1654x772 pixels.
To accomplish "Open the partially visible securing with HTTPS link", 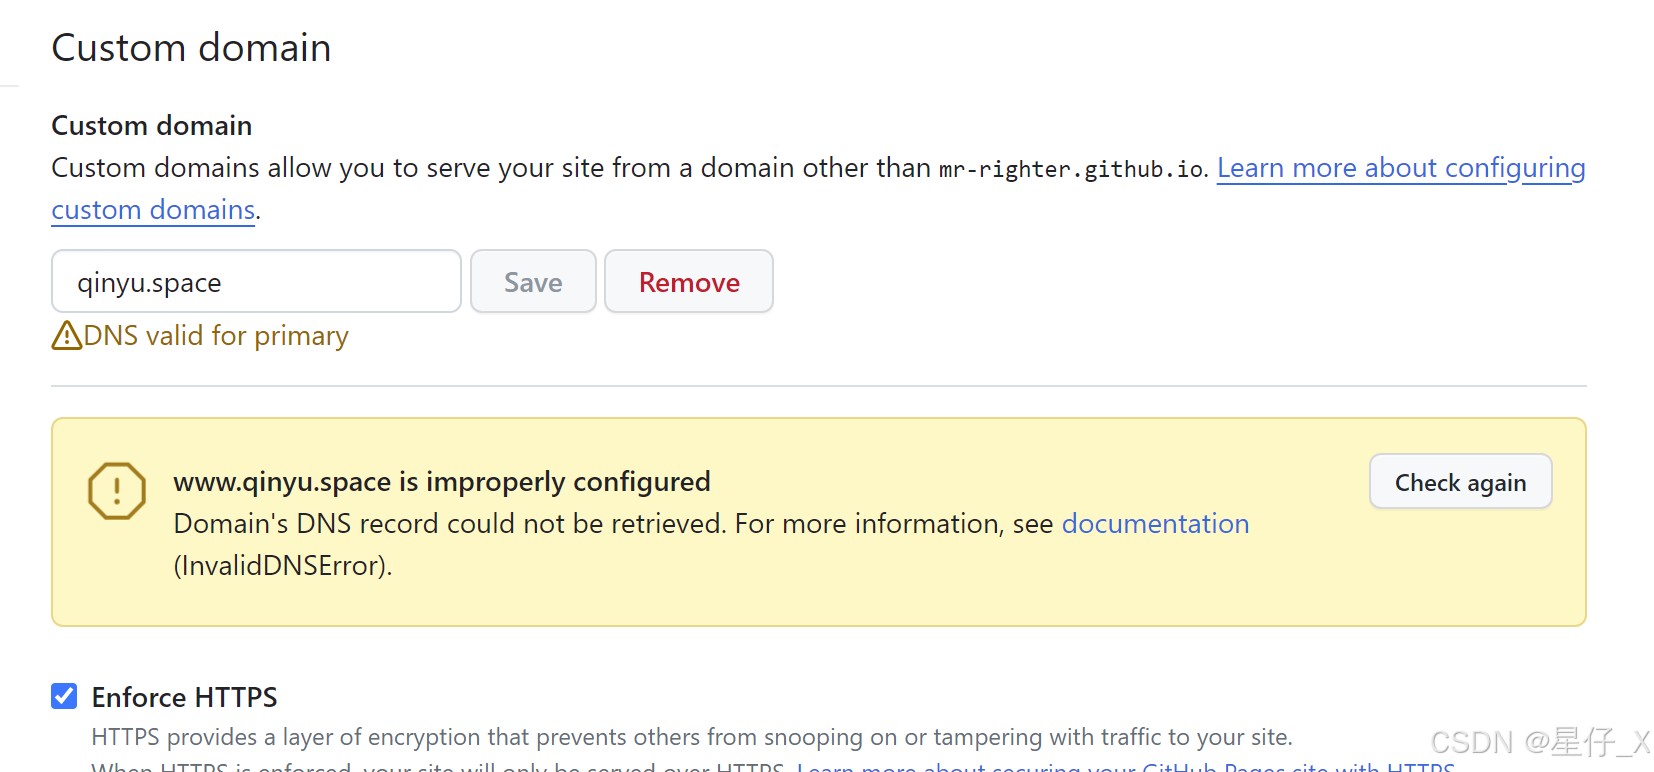I will pyautogui.click(x=1125, y=767).
